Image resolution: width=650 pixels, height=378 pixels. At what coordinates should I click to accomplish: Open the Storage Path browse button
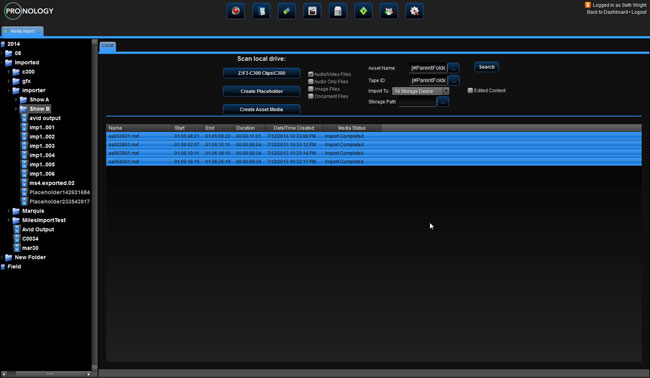pos(443,102)
